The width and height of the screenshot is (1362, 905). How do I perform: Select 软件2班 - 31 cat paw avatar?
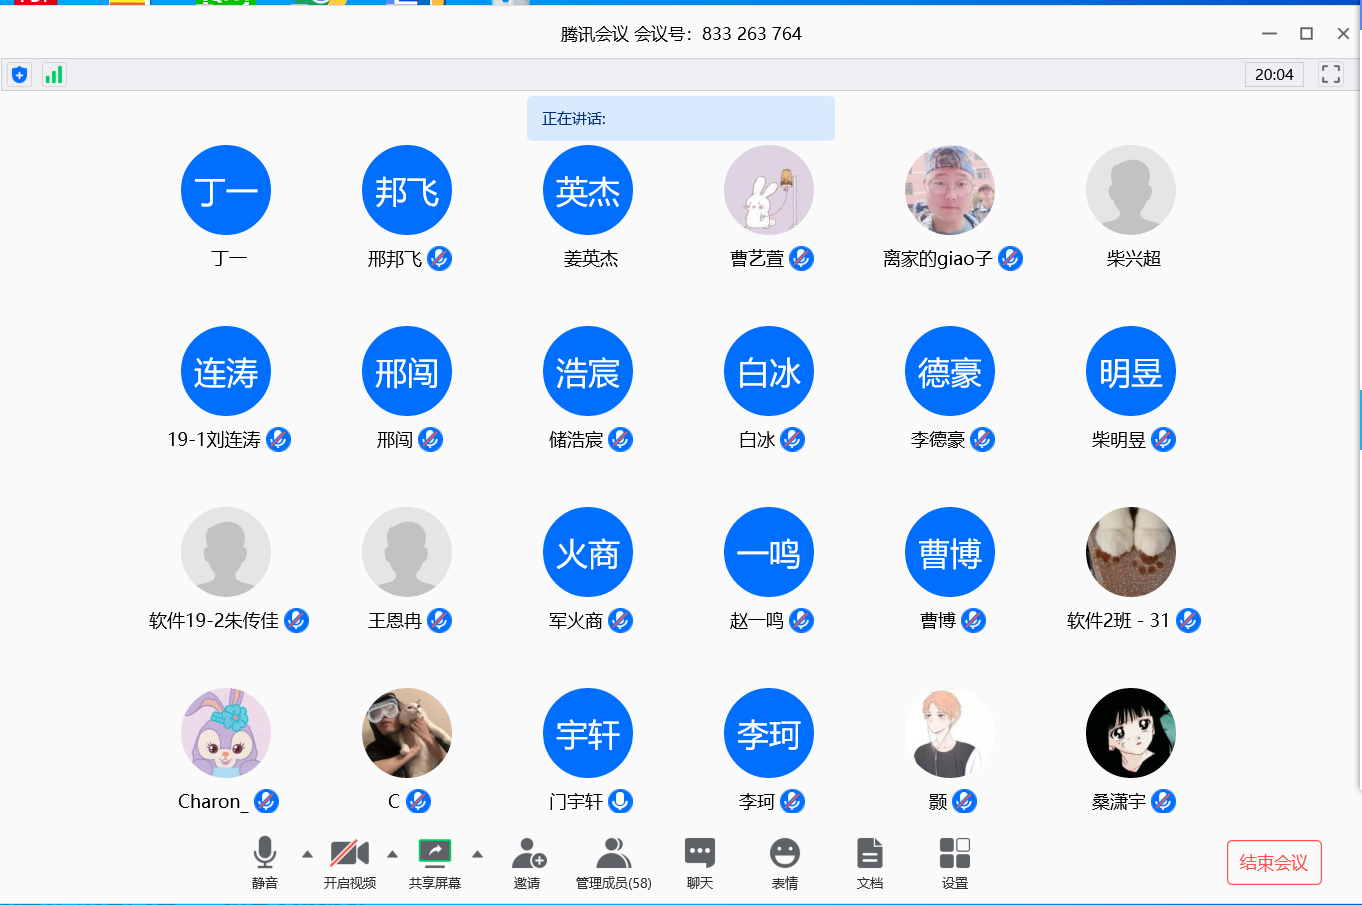pyautogui.click(x=1131, y=552)
